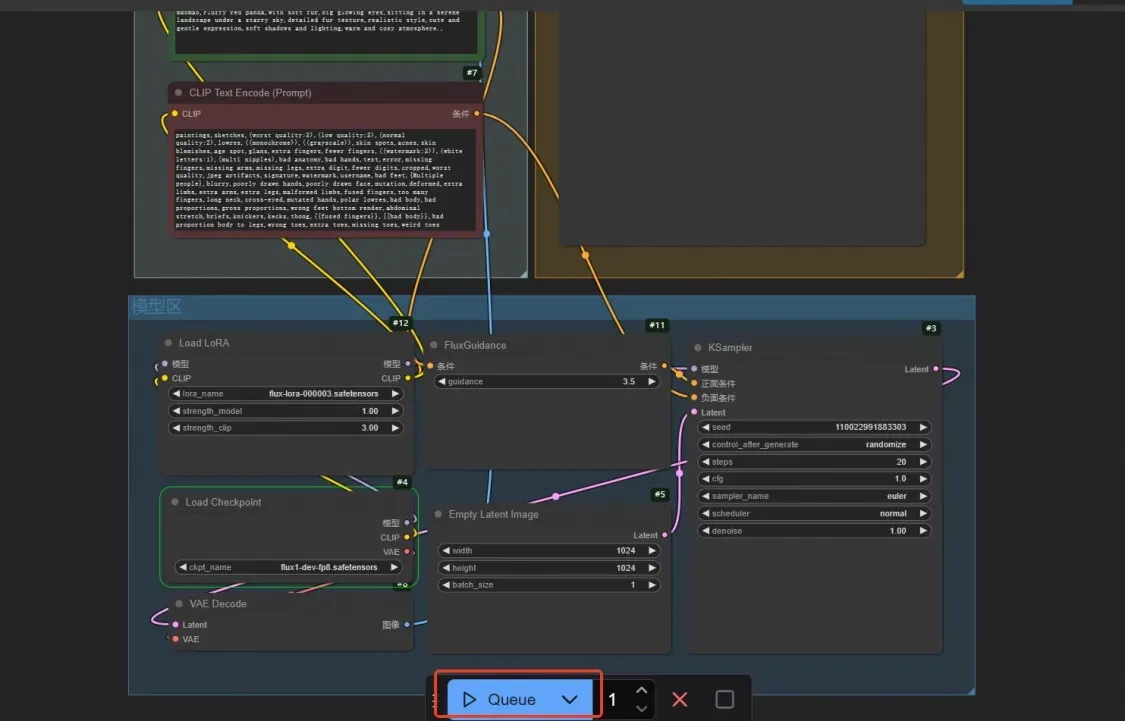Screen dimensions: 1125x721
Task: Click the cfg 1.0 value
Action: point(900,479)
